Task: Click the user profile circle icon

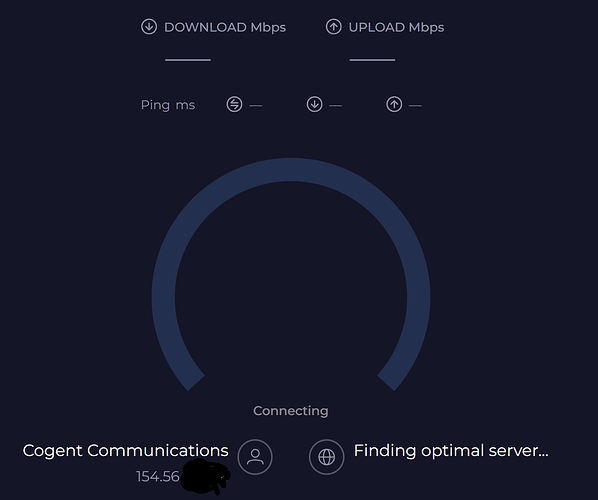Action: point(255,457)
